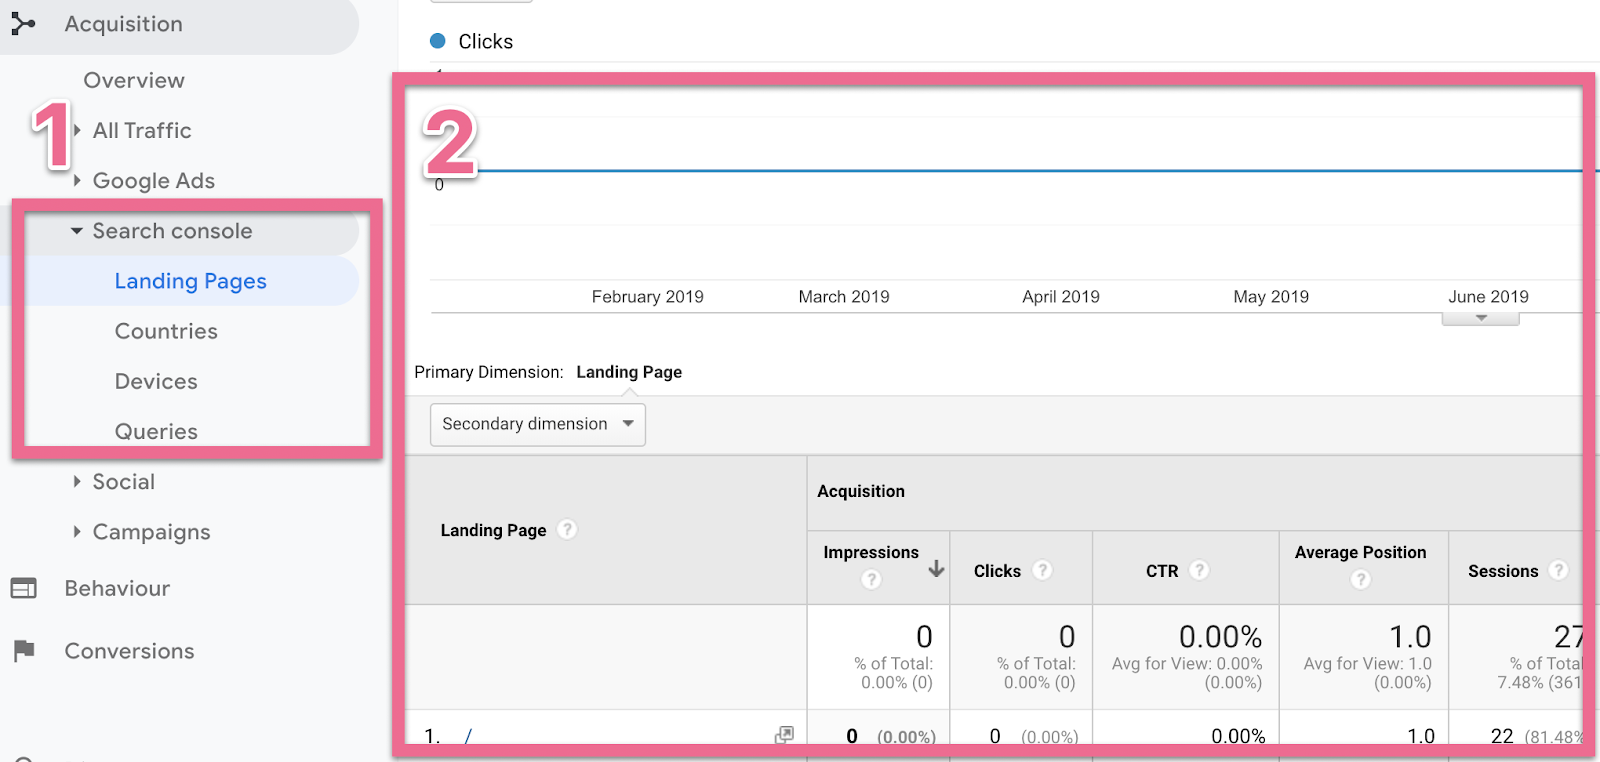
Task: Click the Conversions flag icon
Action: (x=24, y=651)
